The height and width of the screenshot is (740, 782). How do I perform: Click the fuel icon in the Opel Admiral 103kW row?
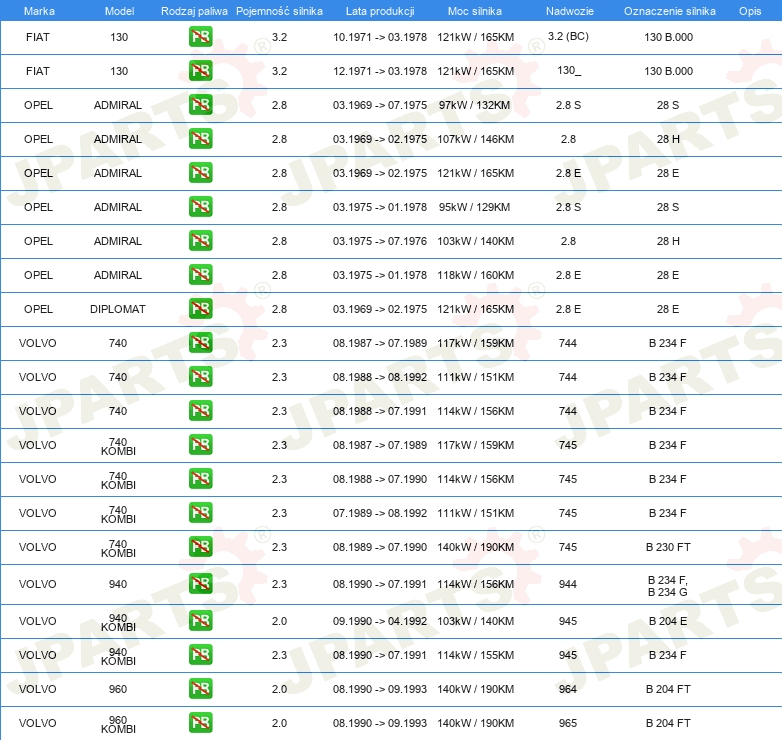(200, 241)
